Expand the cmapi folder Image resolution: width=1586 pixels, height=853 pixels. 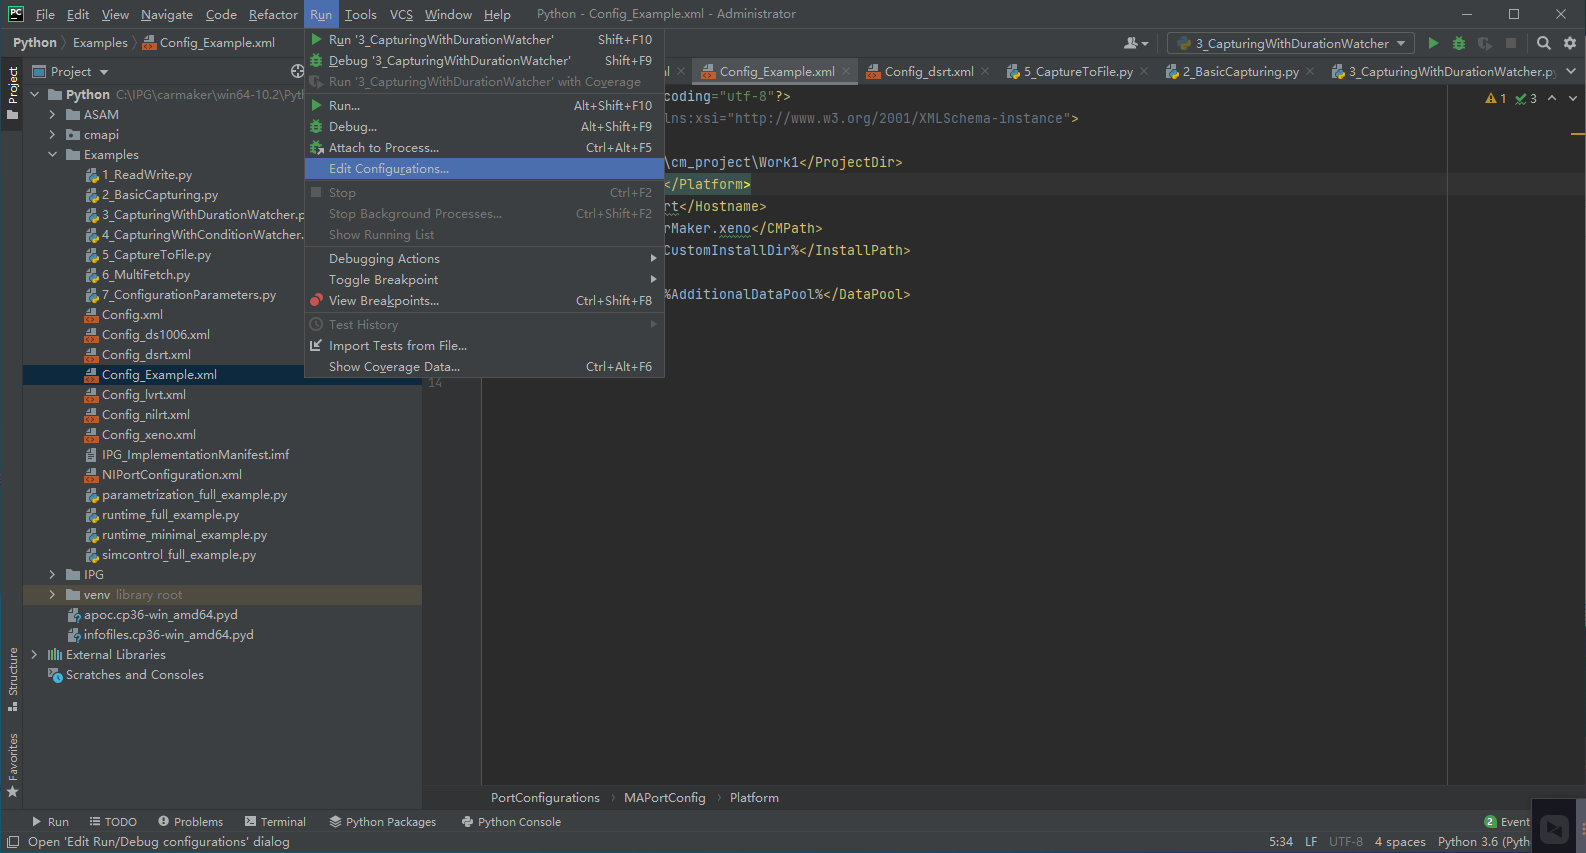(52, 135)
